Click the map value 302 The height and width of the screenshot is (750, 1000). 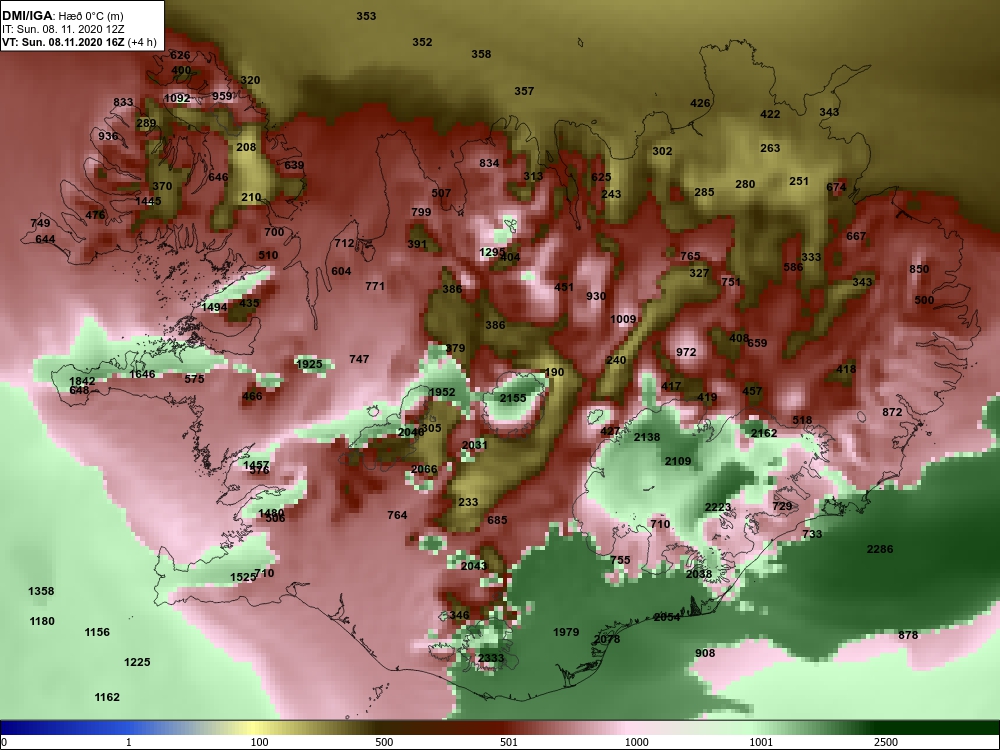pos(662,151)
